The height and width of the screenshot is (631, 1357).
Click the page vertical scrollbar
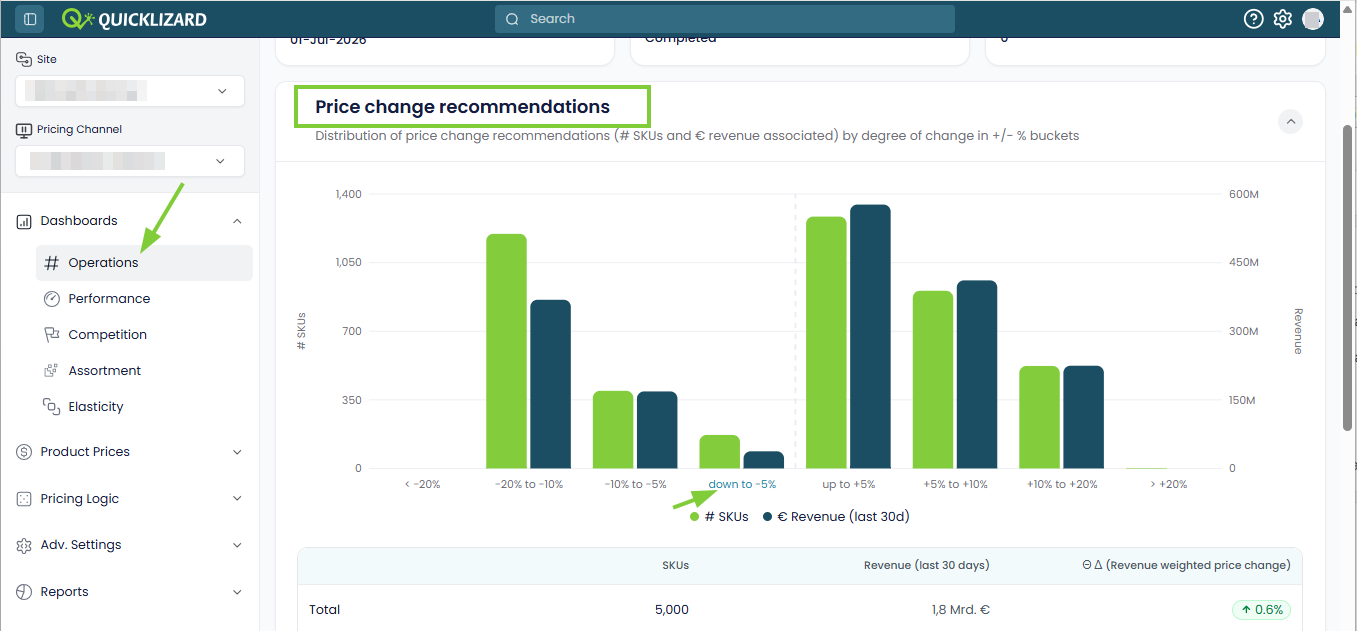[1347, 280]
